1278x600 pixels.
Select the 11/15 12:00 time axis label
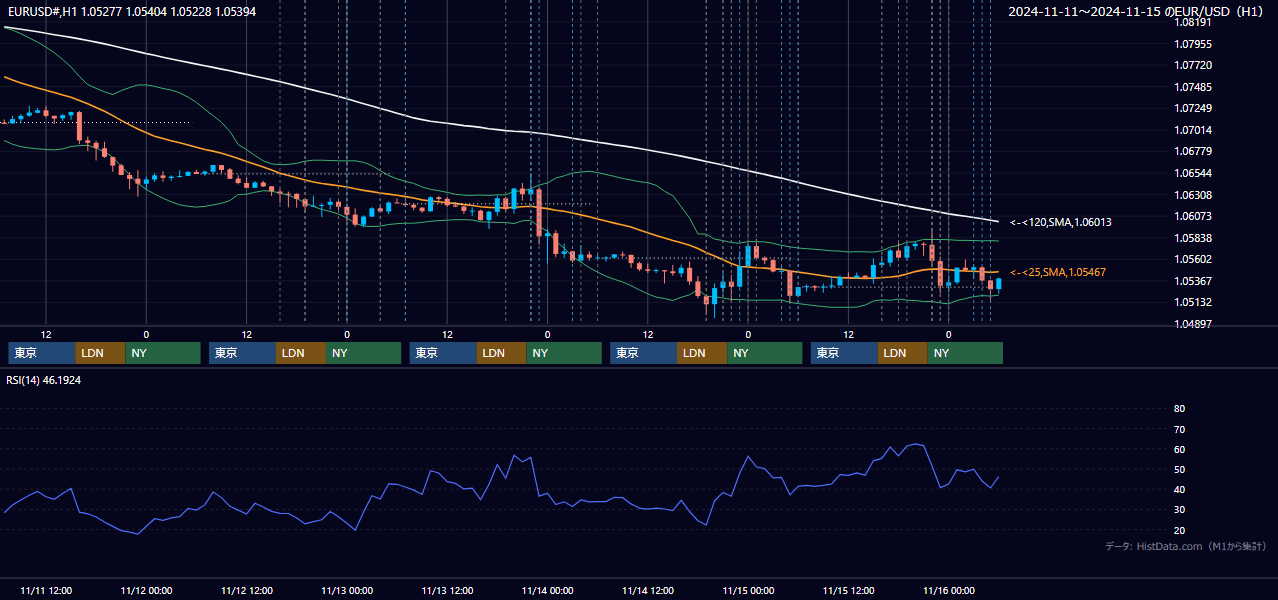pyautogui.click(x=849, y=591)
